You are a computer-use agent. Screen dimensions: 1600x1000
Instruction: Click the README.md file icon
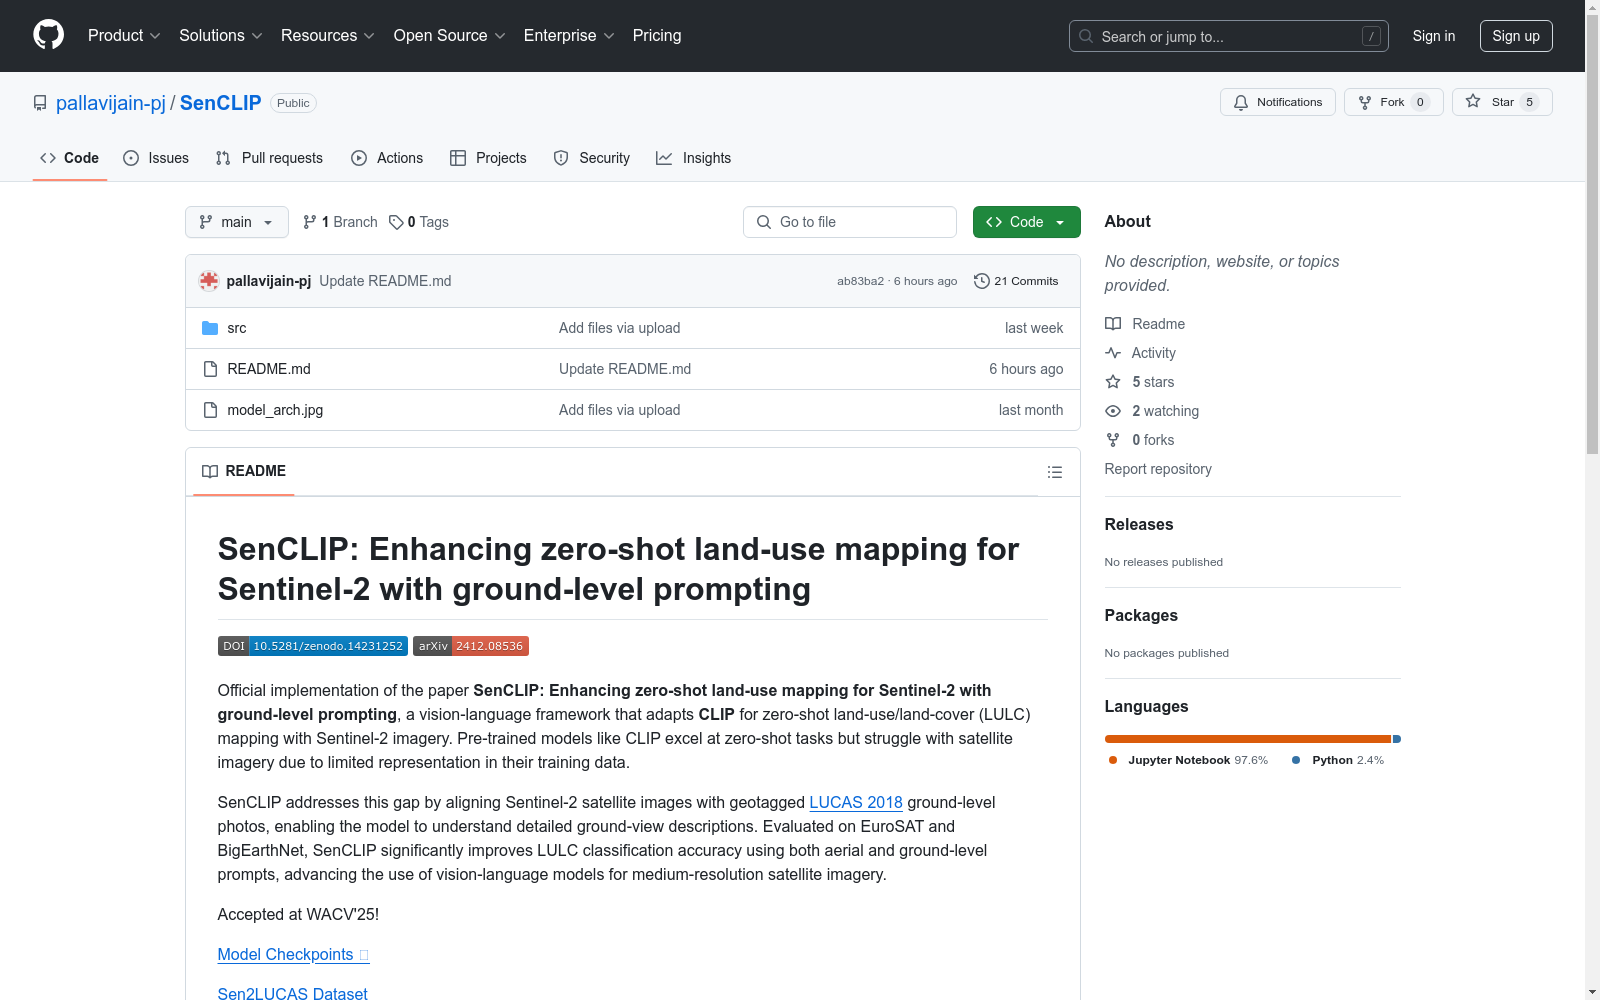tap(210, 369)
